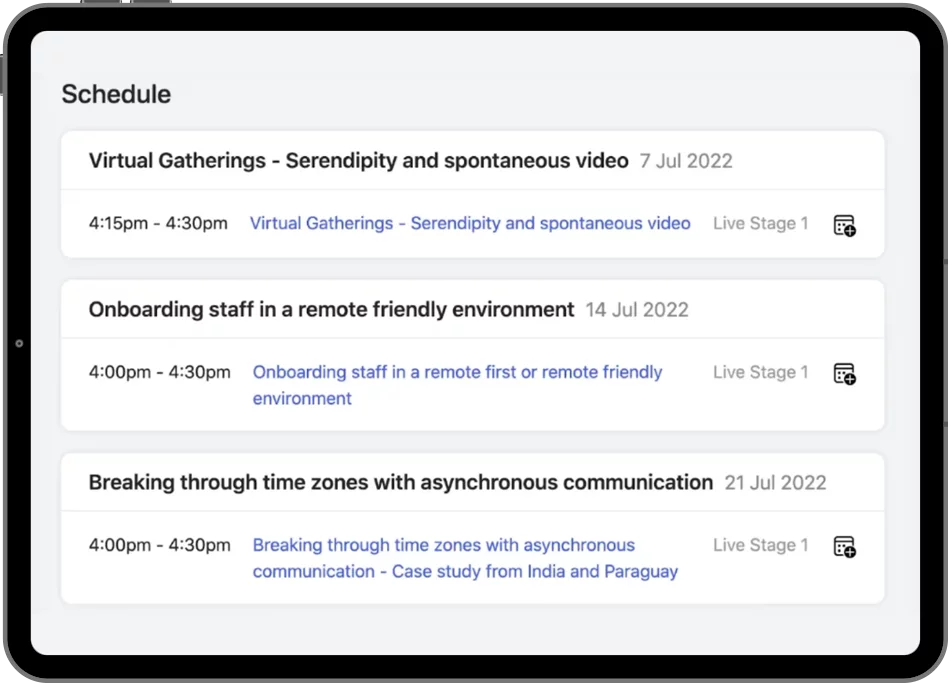
Task: Click add-to-calendar icon for Virtual Gatherings session
Action: (x=844, y=225)
